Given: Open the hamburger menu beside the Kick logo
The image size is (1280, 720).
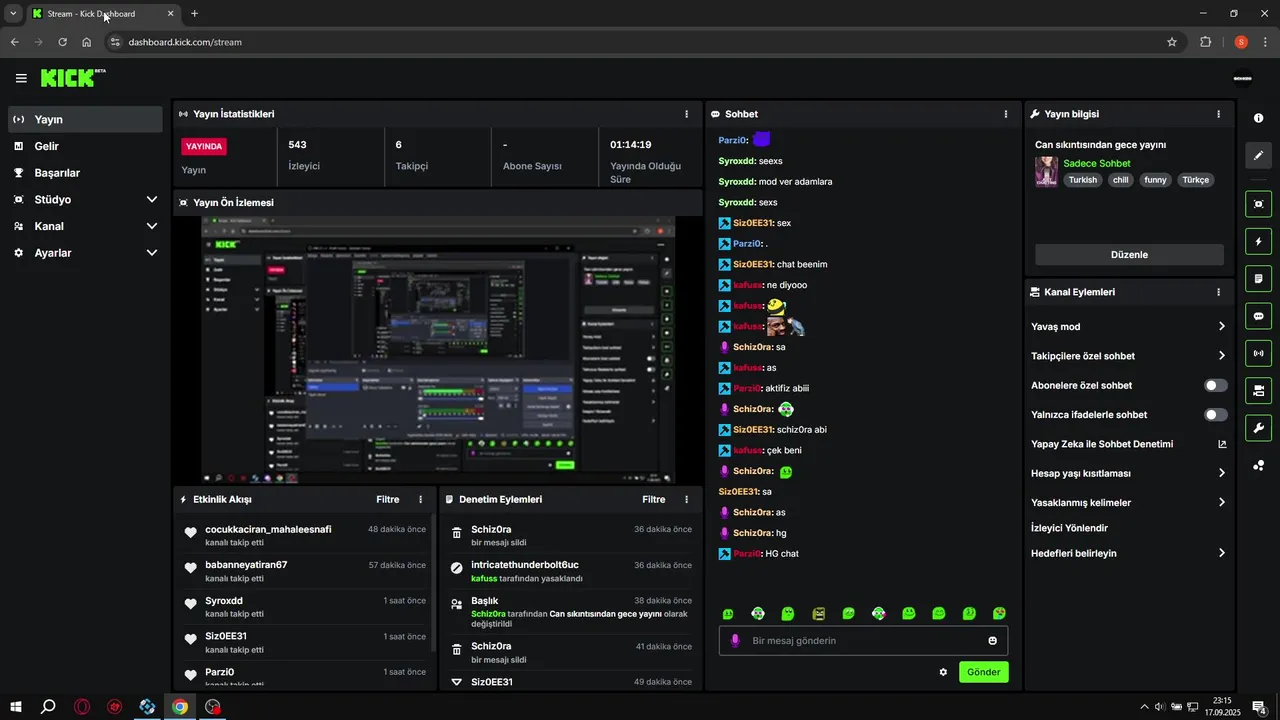Looking at the screenshot, I should point(21,78).
